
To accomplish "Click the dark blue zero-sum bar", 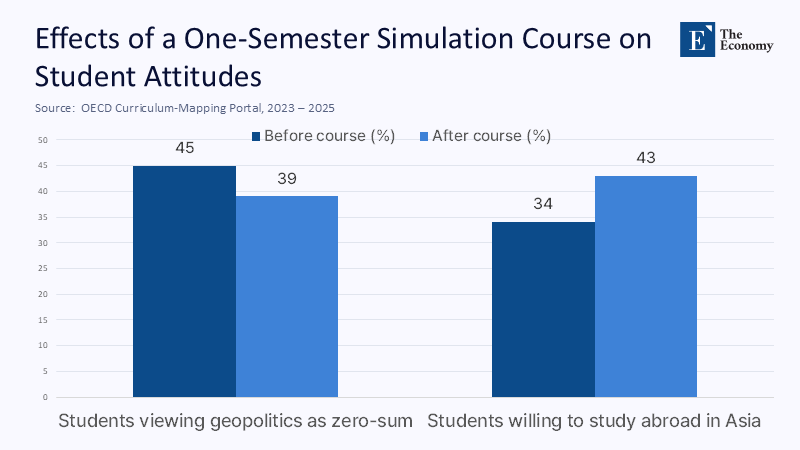I will [184, 281].
